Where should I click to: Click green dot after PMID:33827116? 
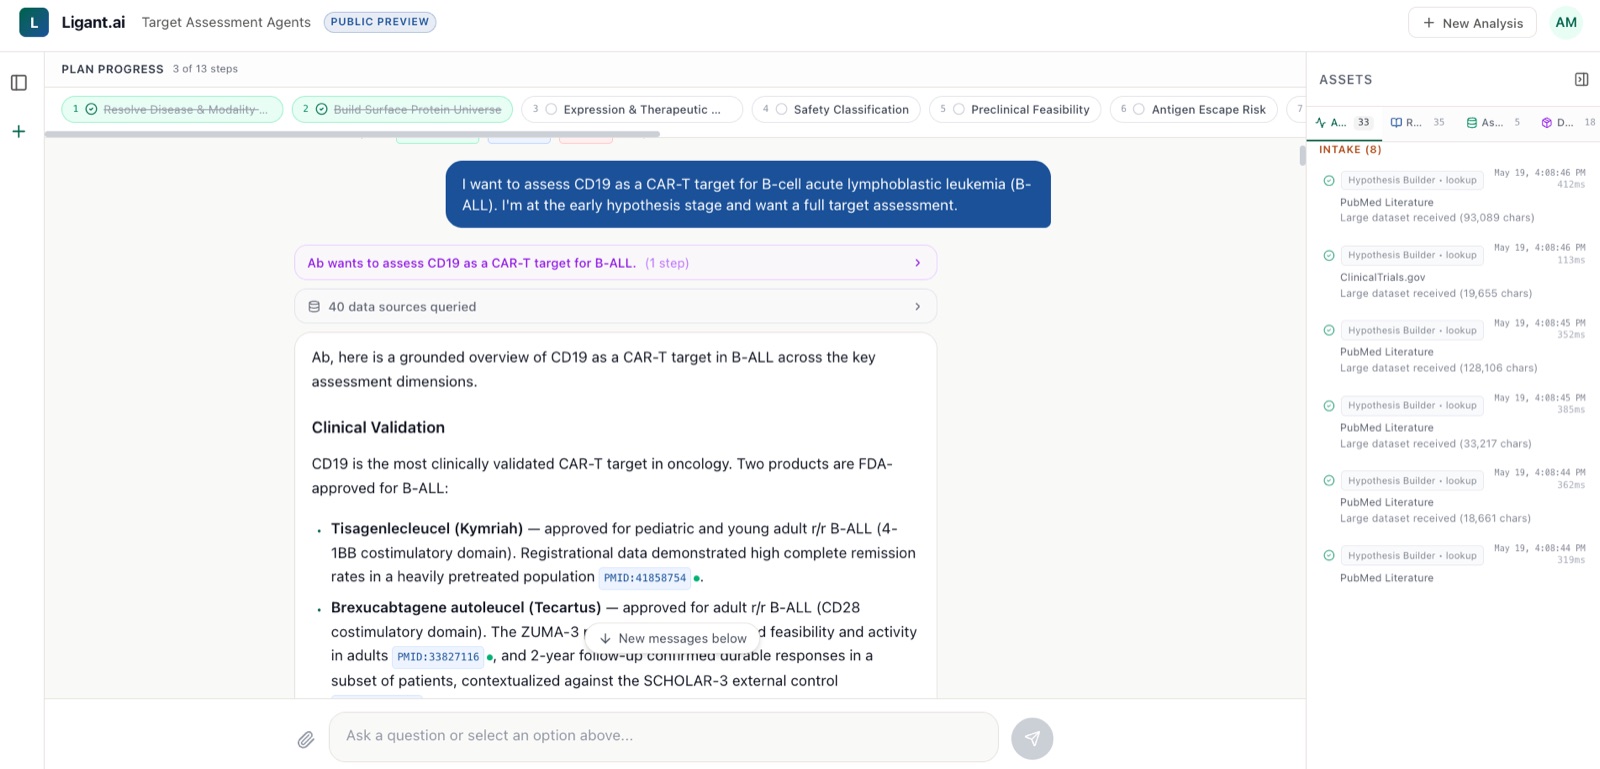click(x=490, y=657)
